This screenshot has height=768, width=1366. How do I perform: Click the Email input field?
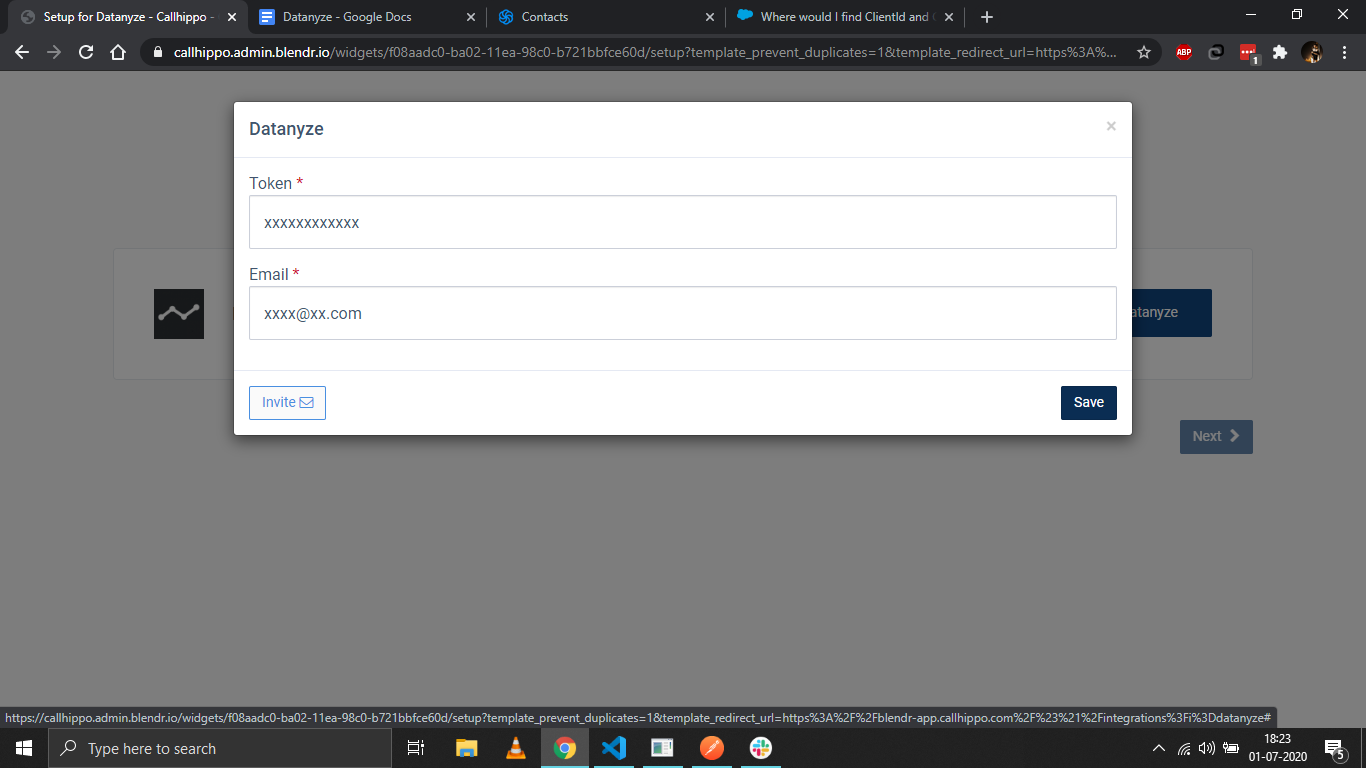[x=683, y=313]
